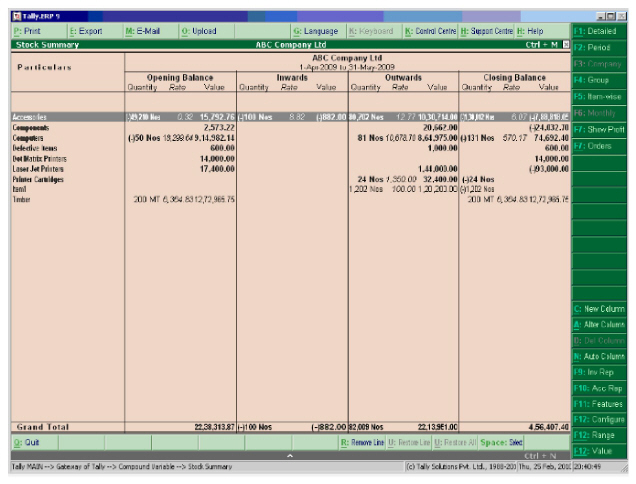This screenshot has width=636, height=484.
Task: Select Laser Jet Printers row
Action: click(290, 169)
